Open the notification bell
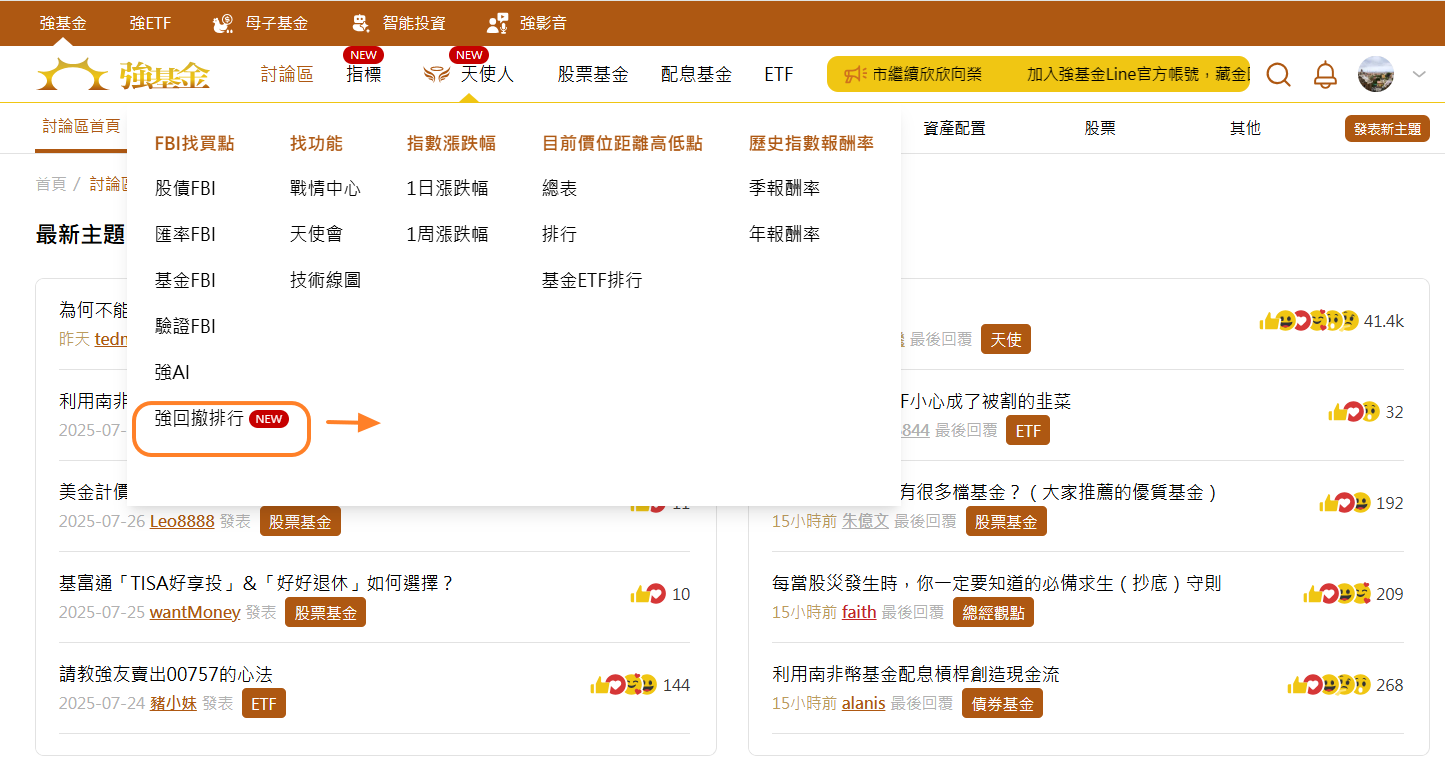The image size is (1445, 781). click(1325, 74)
